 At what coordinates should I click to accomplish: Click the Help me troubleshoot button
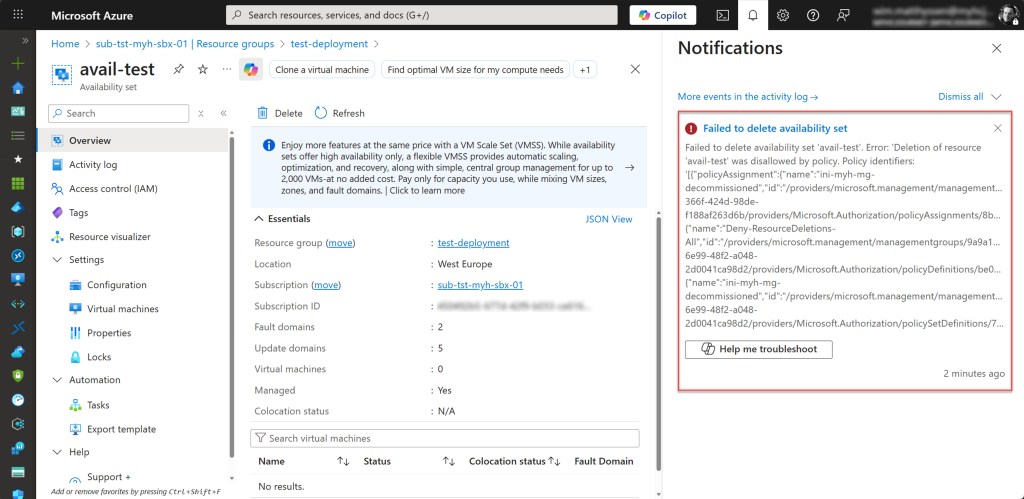click(758, 349)
